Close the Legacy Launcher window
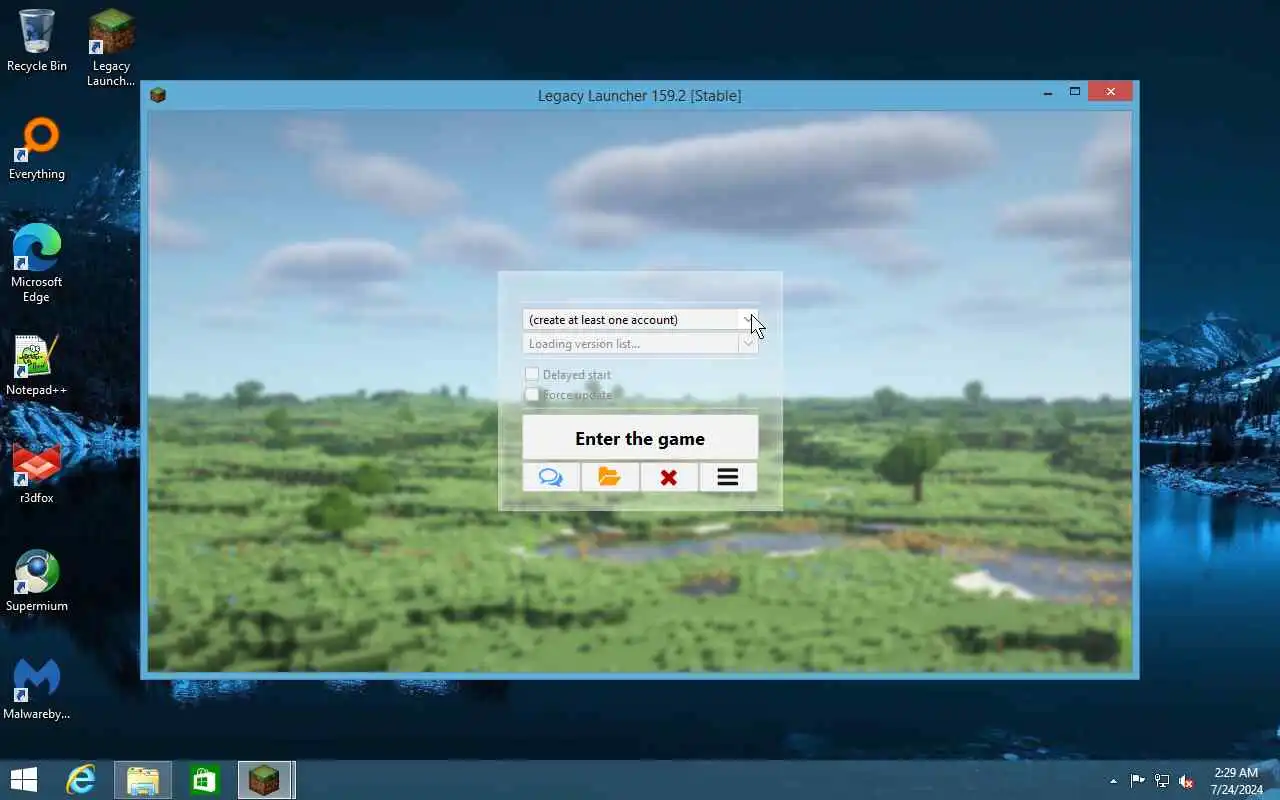Viewport: 1280px width, 800px height. (1110, 92)
